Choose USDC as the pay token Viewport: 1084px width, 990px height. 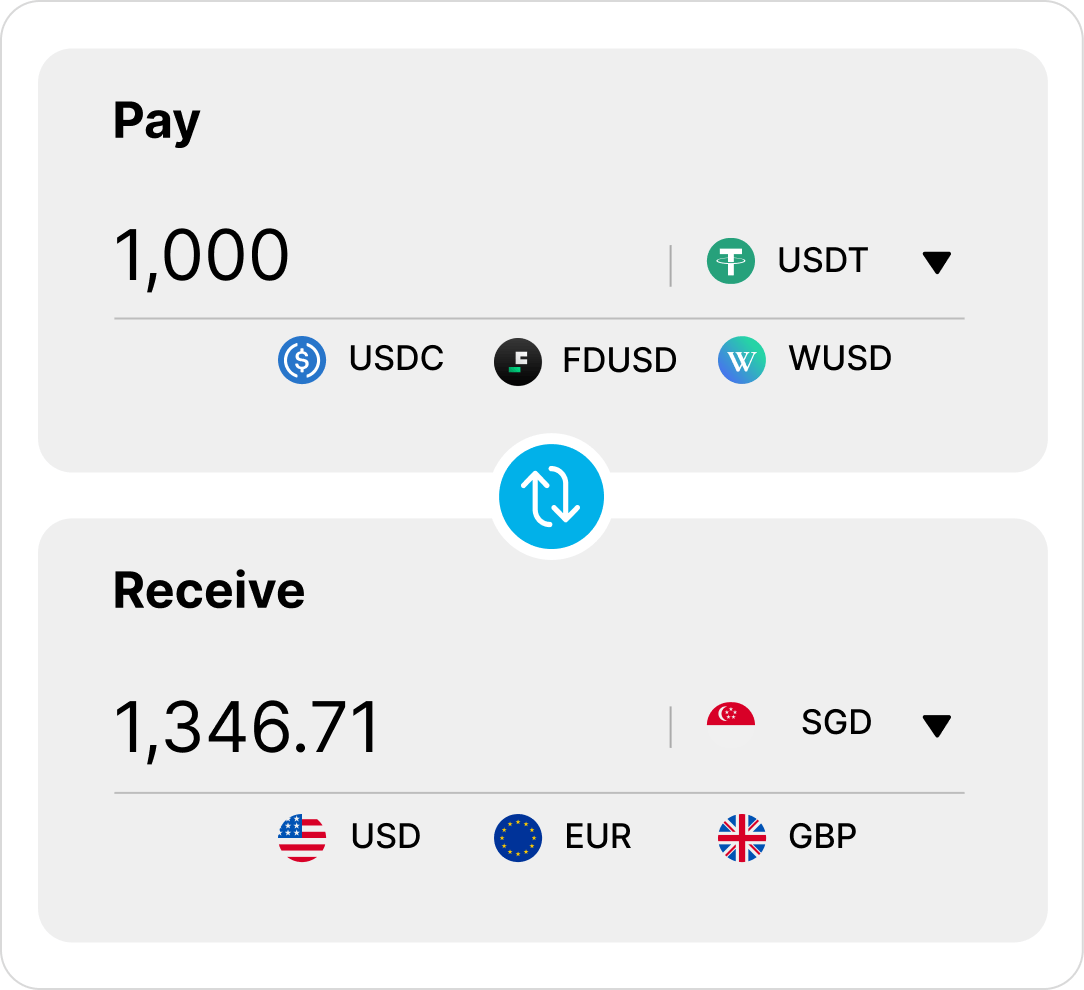pos(396,359)
